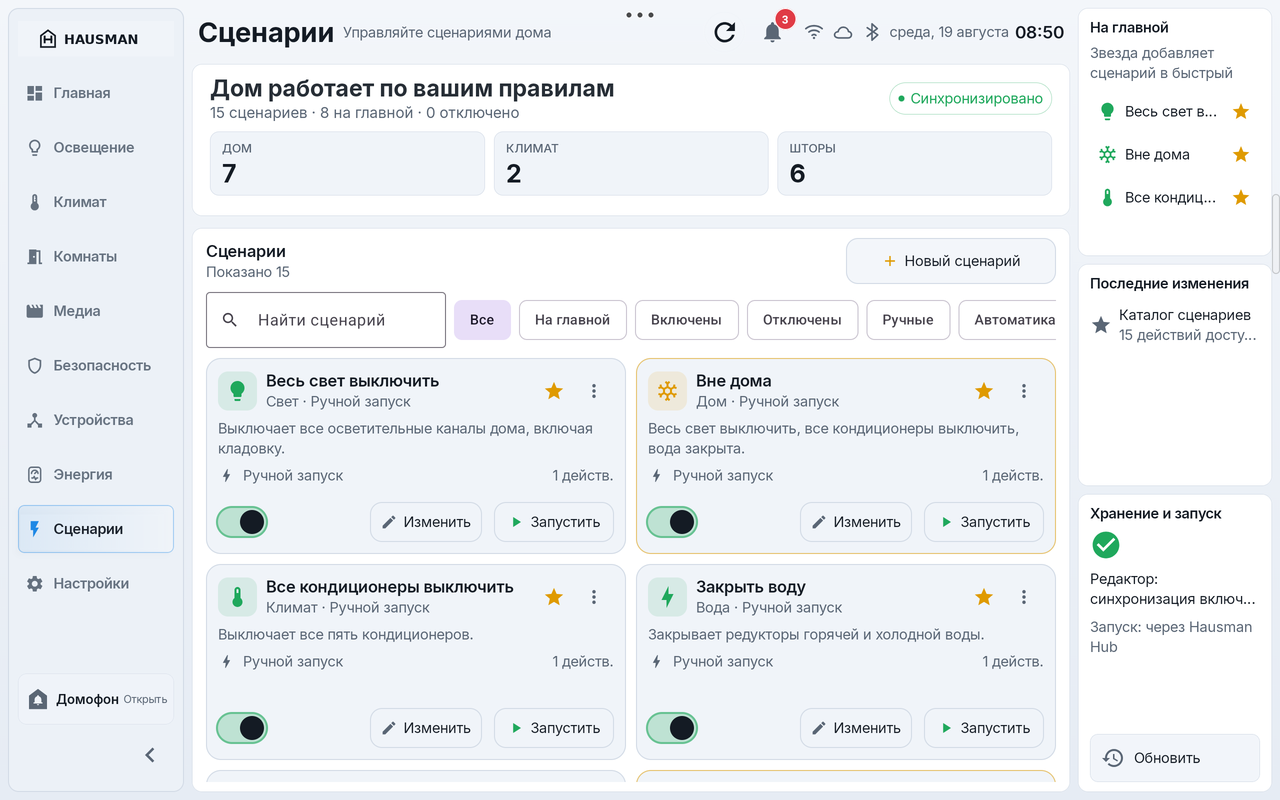1280x800 pixels.
Task: Open Энергия in the sidebar
Action: coord(96,474)
